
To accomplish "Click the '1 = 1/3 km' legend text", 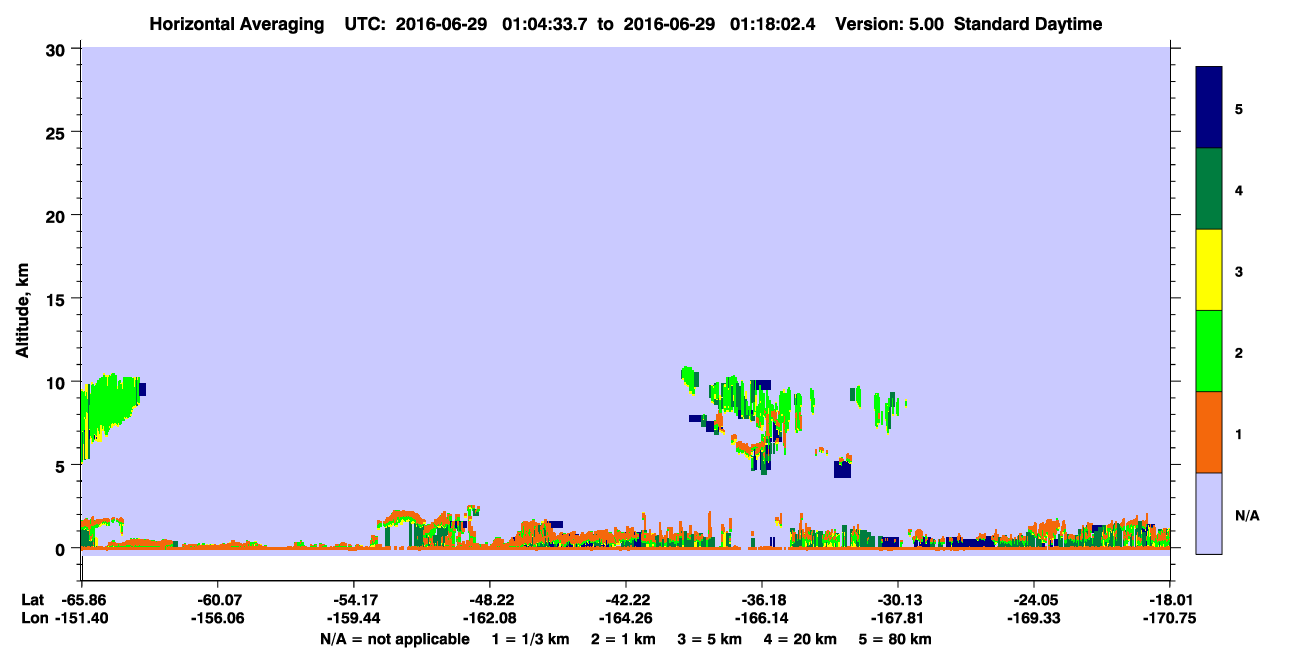I will click(x=532, y=639).
